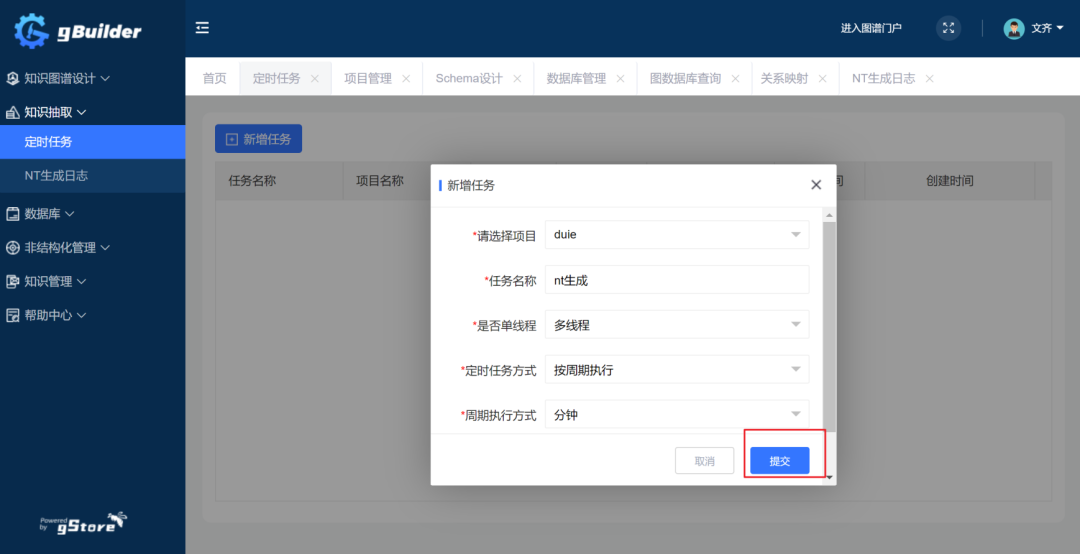
Task: Open NT生成日志 in the sidebar
Action: pyautogui.click(x=92, y=176)
